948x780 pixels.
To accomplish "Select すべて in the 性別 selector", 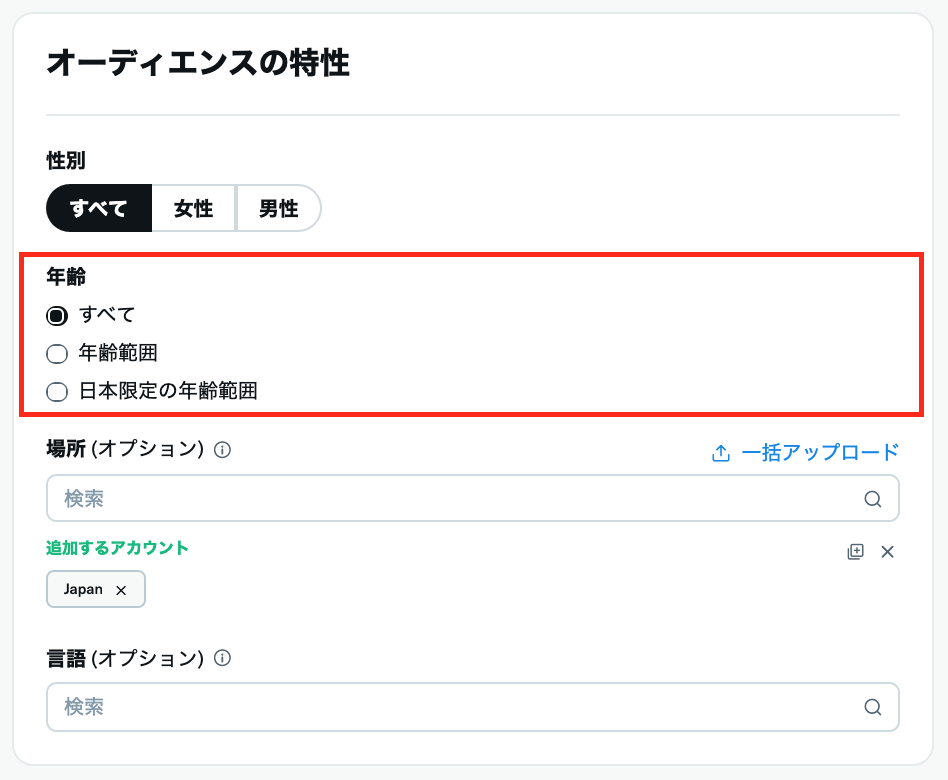I will [x=99, y=208].
